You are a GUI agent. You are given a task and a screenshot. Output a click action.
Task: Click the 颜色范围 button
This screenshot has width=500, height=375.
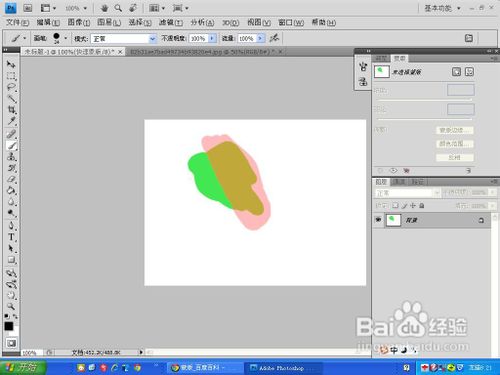pyautogui.click(x=454, y=144)
